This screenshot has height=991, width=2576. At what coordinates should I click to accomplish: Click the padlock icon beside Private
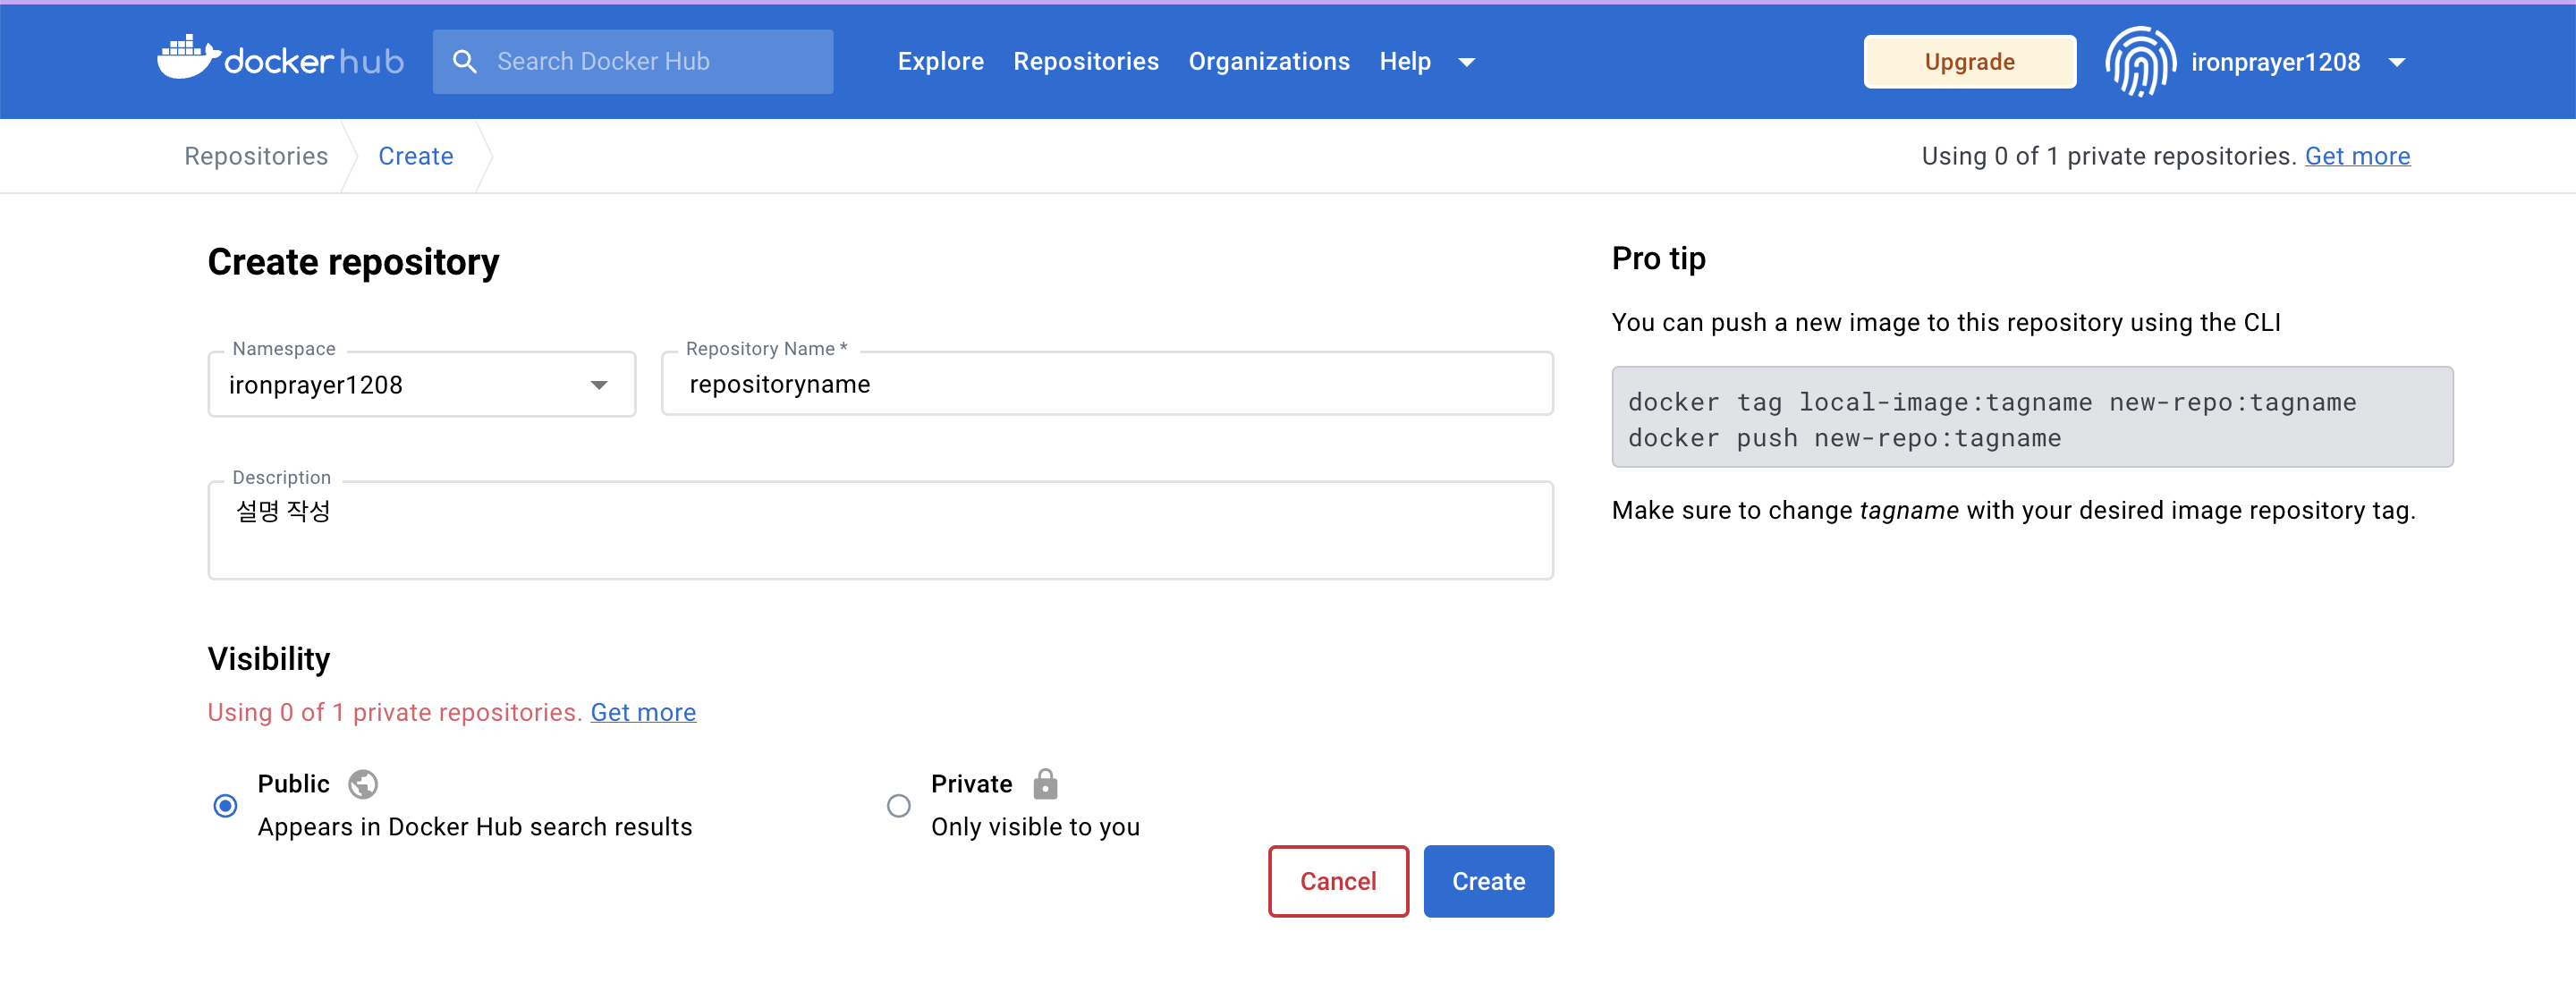click(1045, 784)
